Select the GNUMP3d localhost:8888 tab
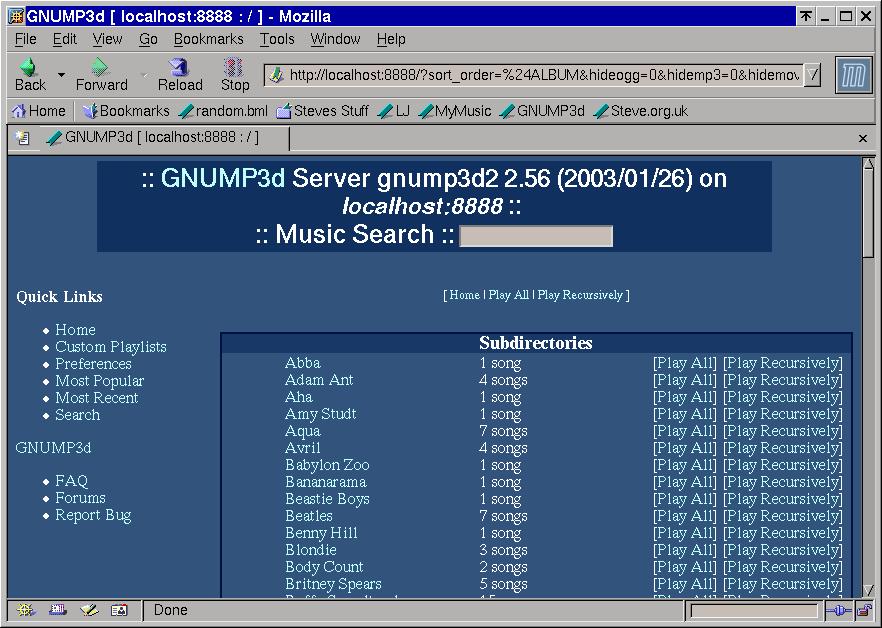This screenshot has width=882, height=628. coord(166,138)
